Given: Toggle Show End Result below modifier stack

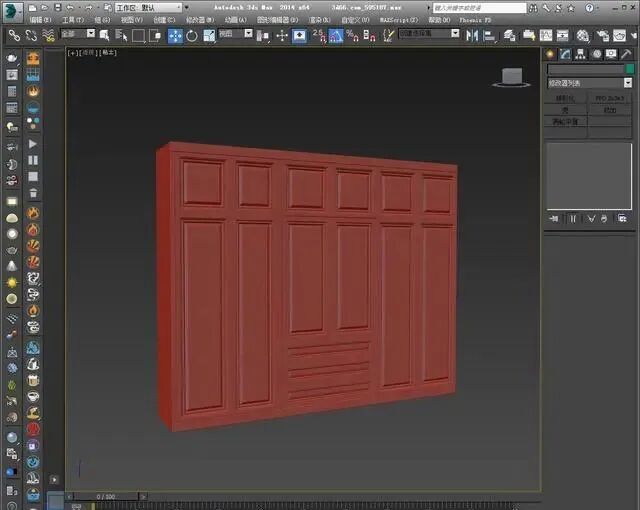Looking at the screenshot, I should click(573, 219).
